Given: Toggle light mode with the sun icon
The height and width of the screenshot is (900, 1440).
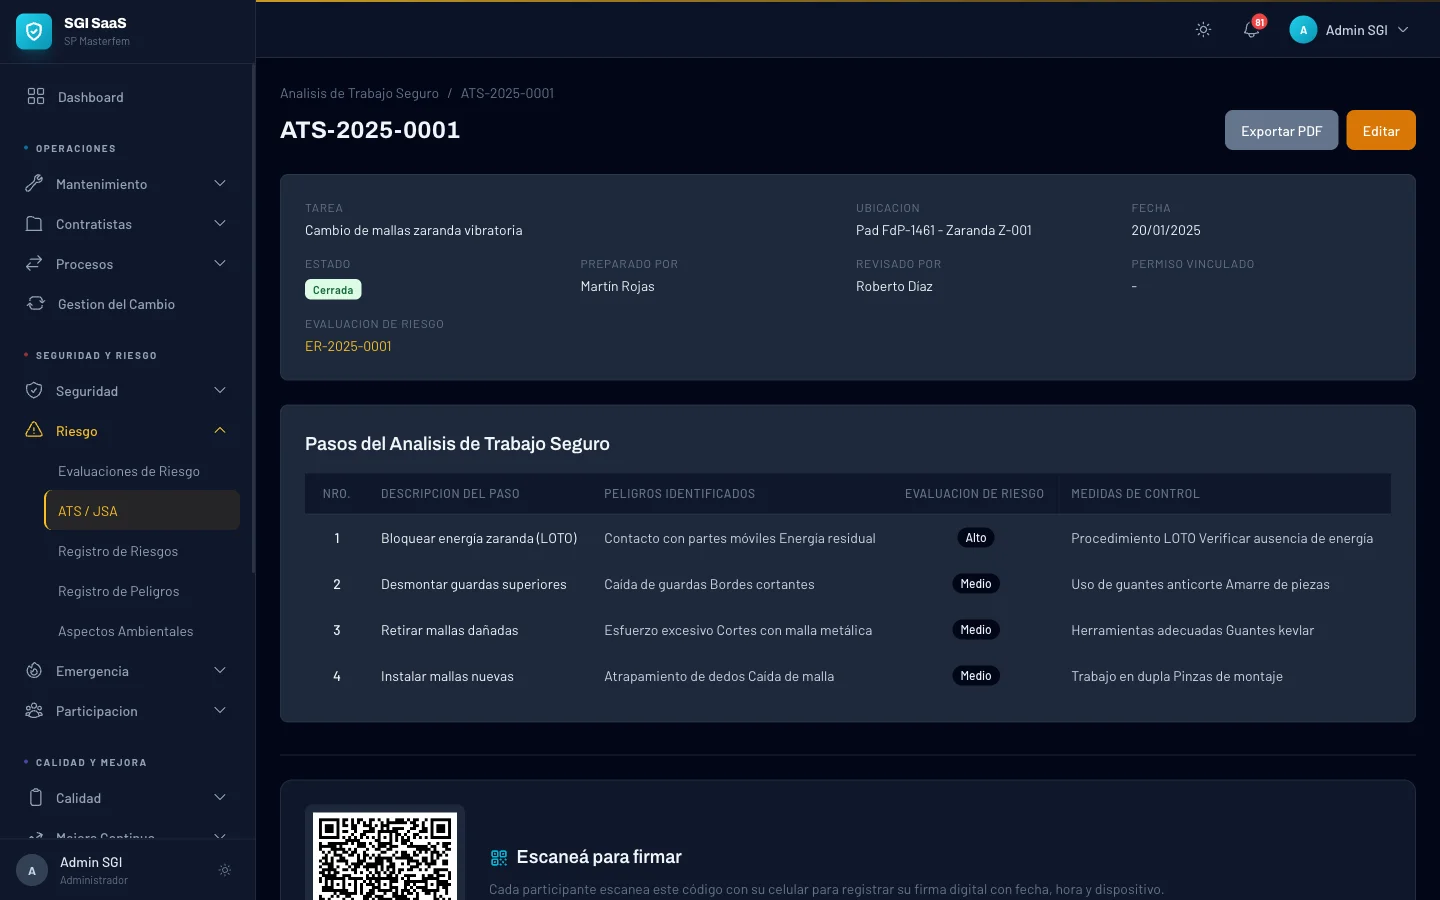Looking at the screenshot, I should click(1203, 29).
